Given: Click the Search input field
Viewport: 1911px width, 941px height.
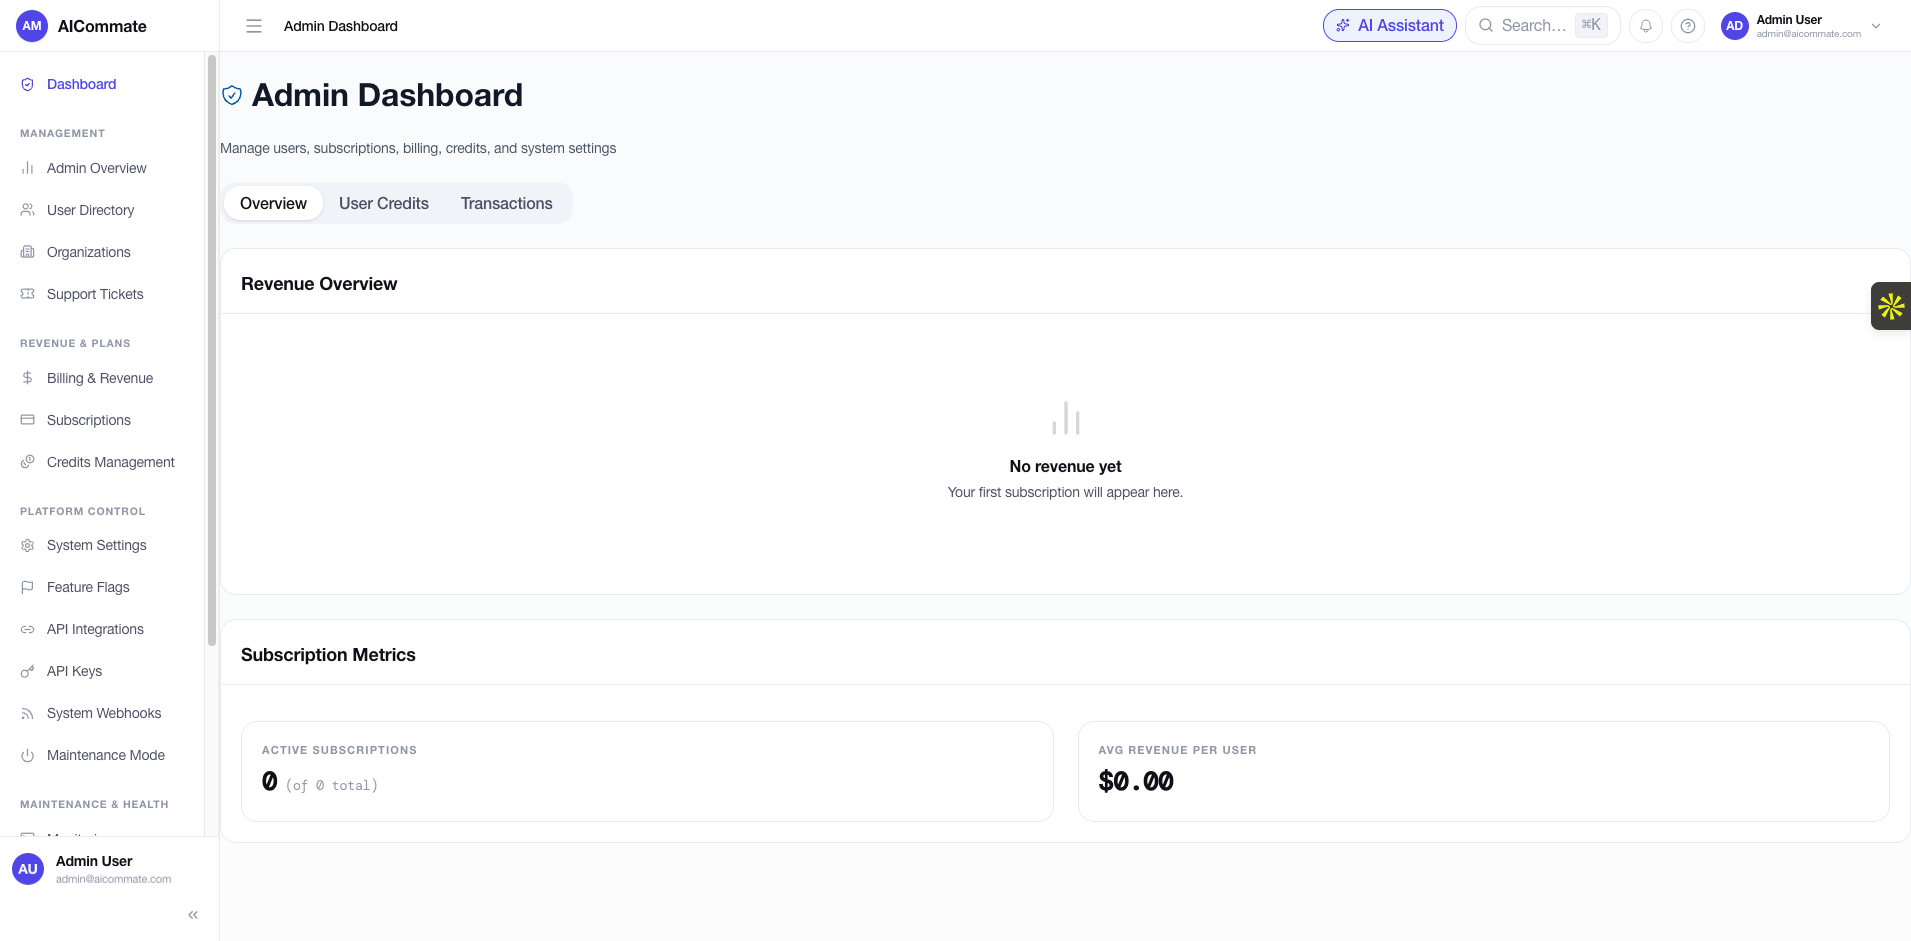Looking at the screenshot, I should pyautogui.click(x=1543, y=26).
